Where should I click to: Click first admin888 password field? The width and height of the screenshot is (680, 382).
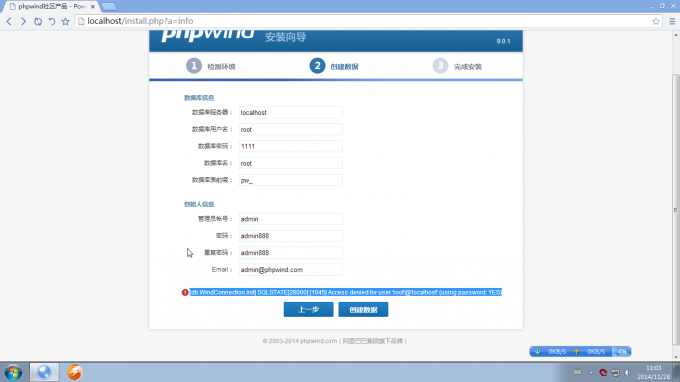tap(291, 236)
